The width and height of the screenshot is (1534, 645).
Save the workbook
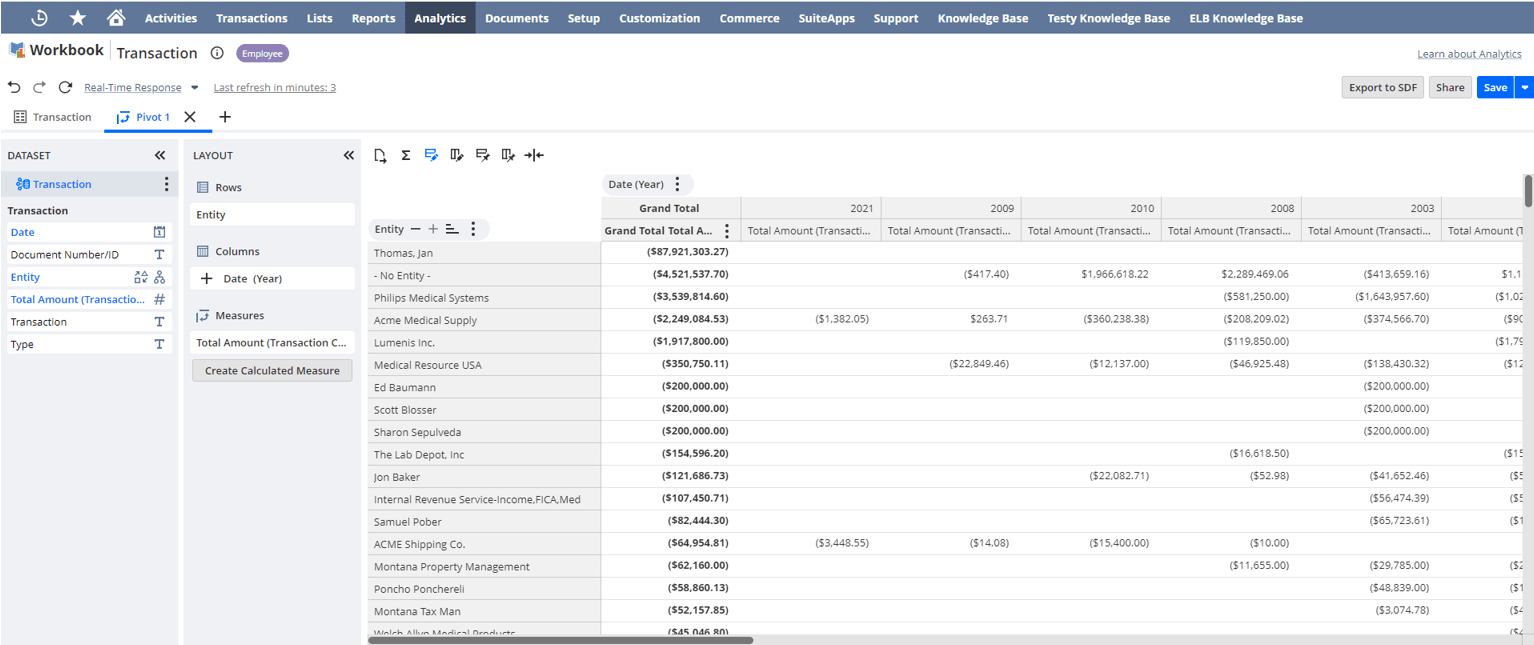pos(1495,87)
